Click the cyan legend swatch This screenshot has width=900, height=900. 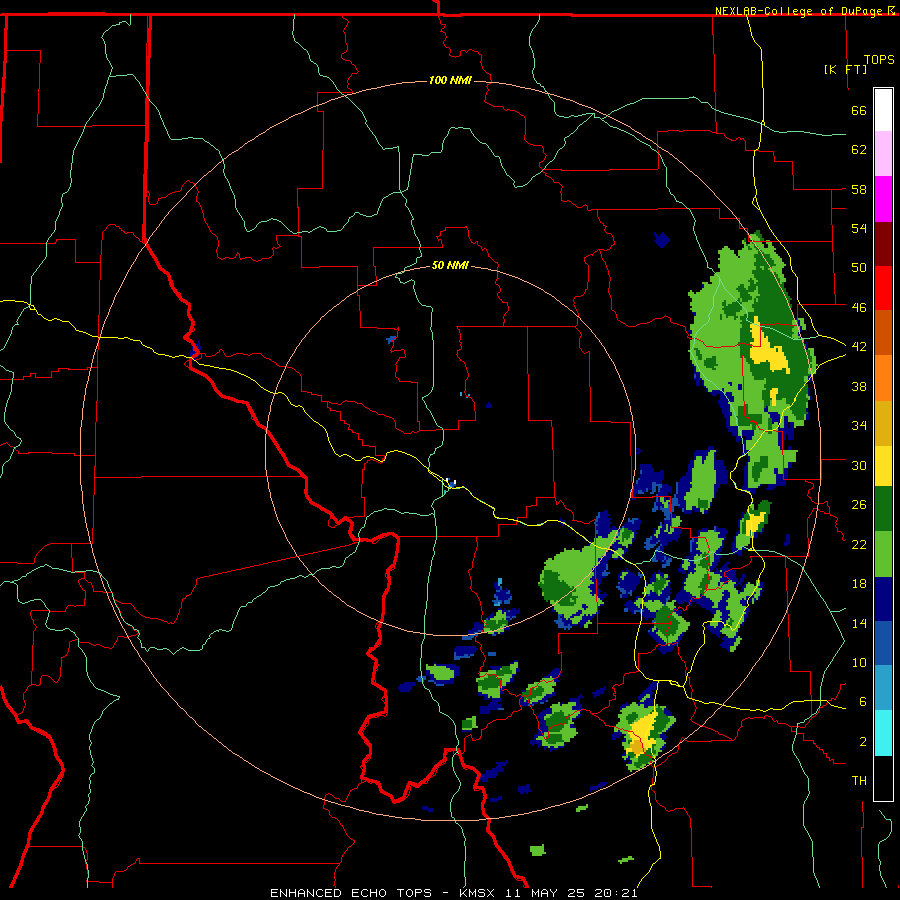[x=883, y=733]
